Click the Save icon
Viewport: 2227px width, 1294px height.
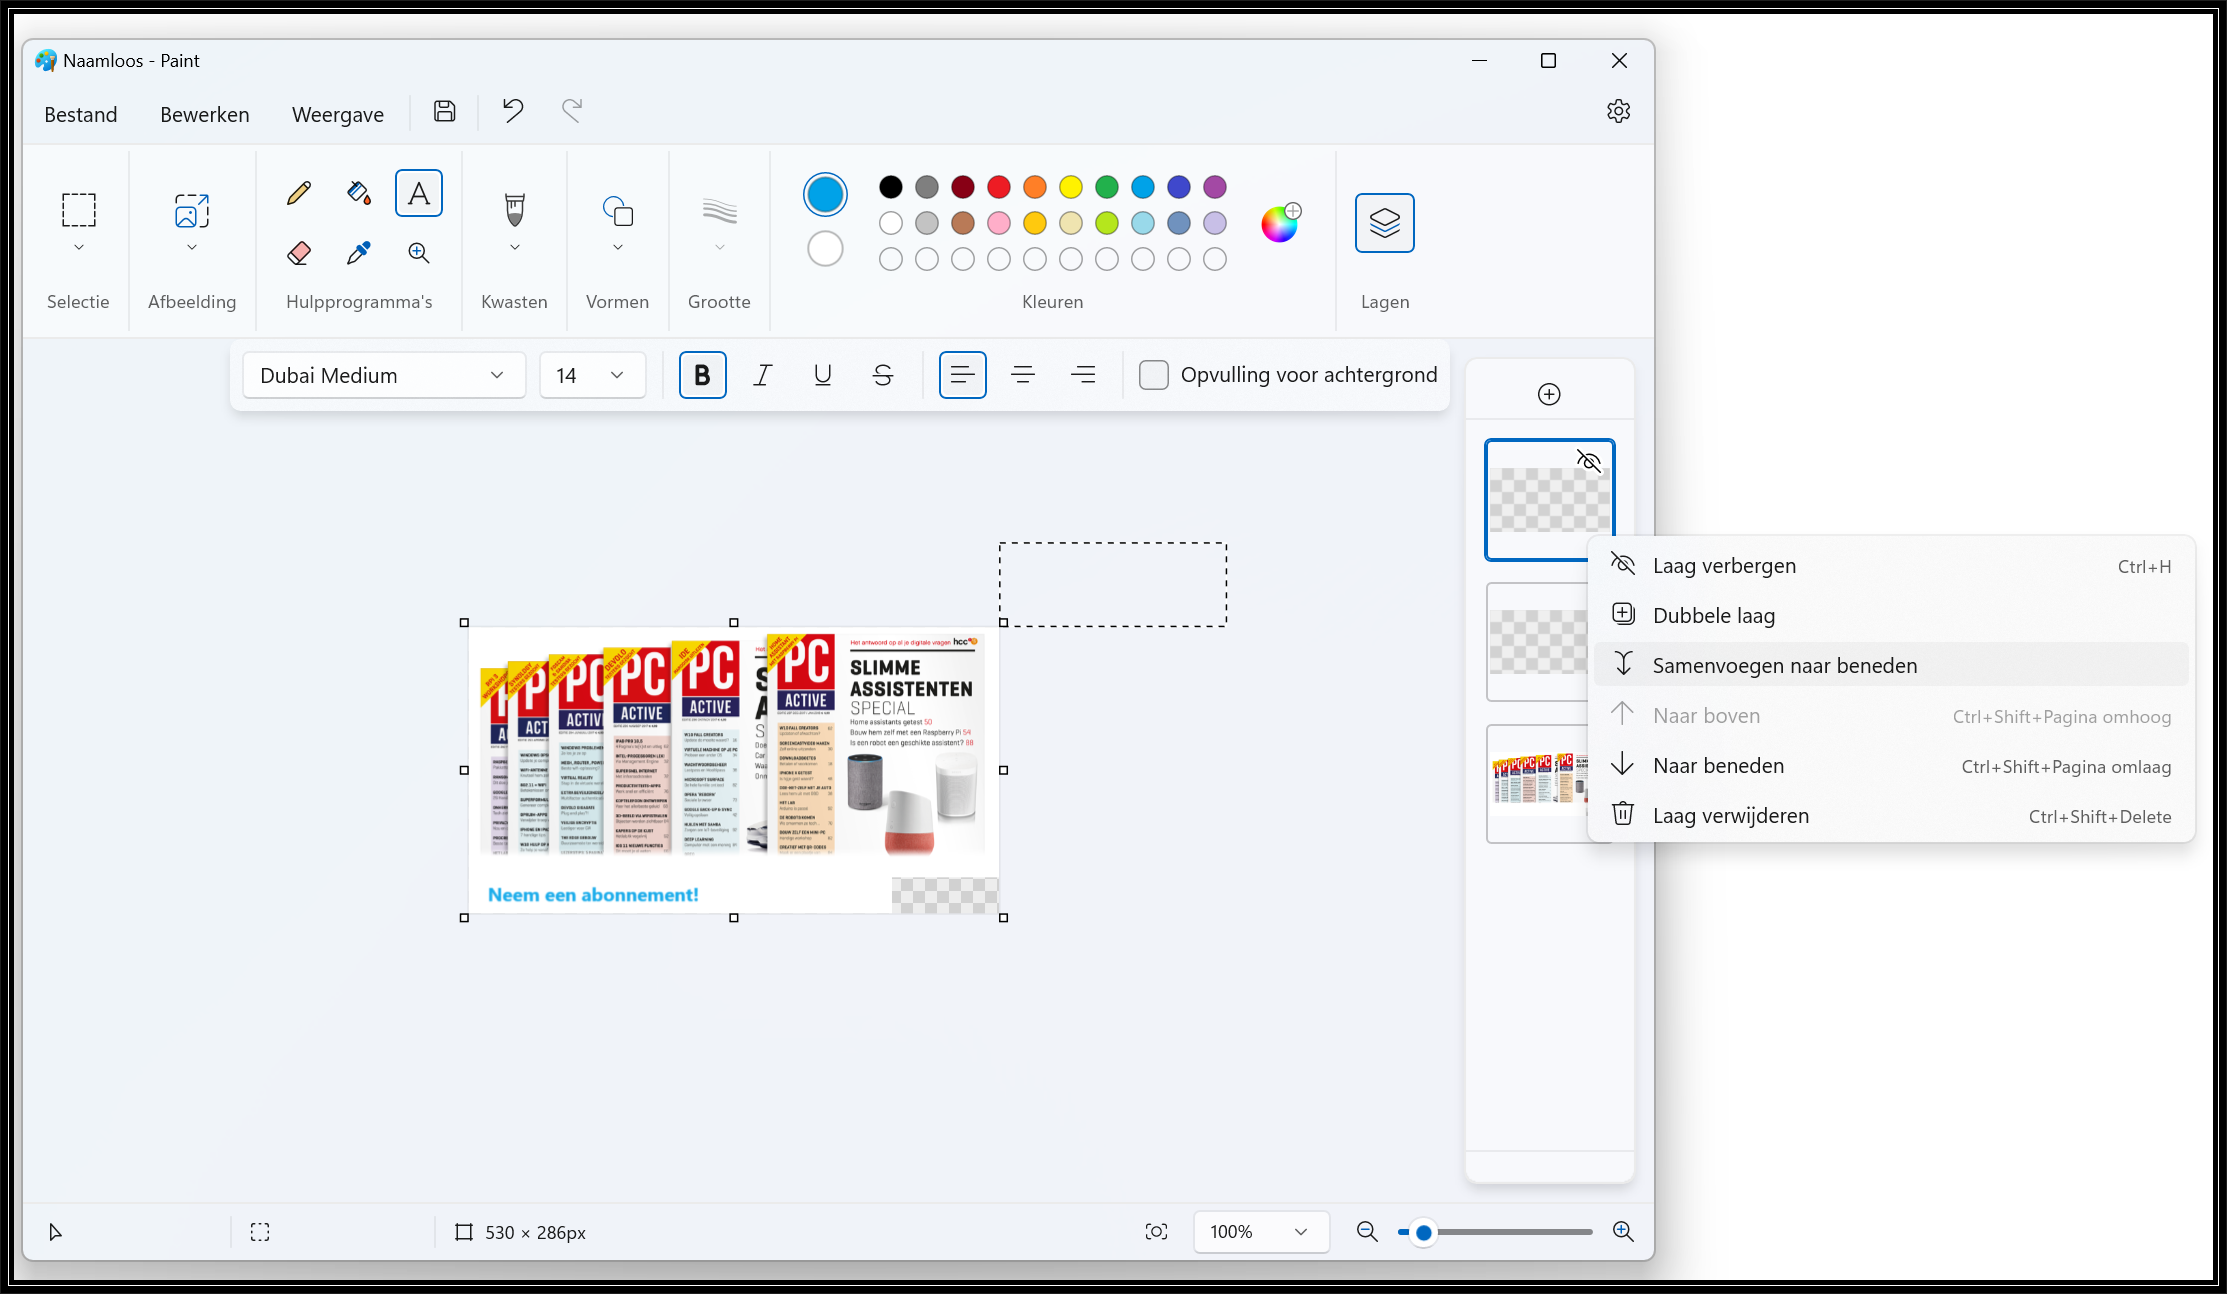pyautogui.click(x=445, y=111)
